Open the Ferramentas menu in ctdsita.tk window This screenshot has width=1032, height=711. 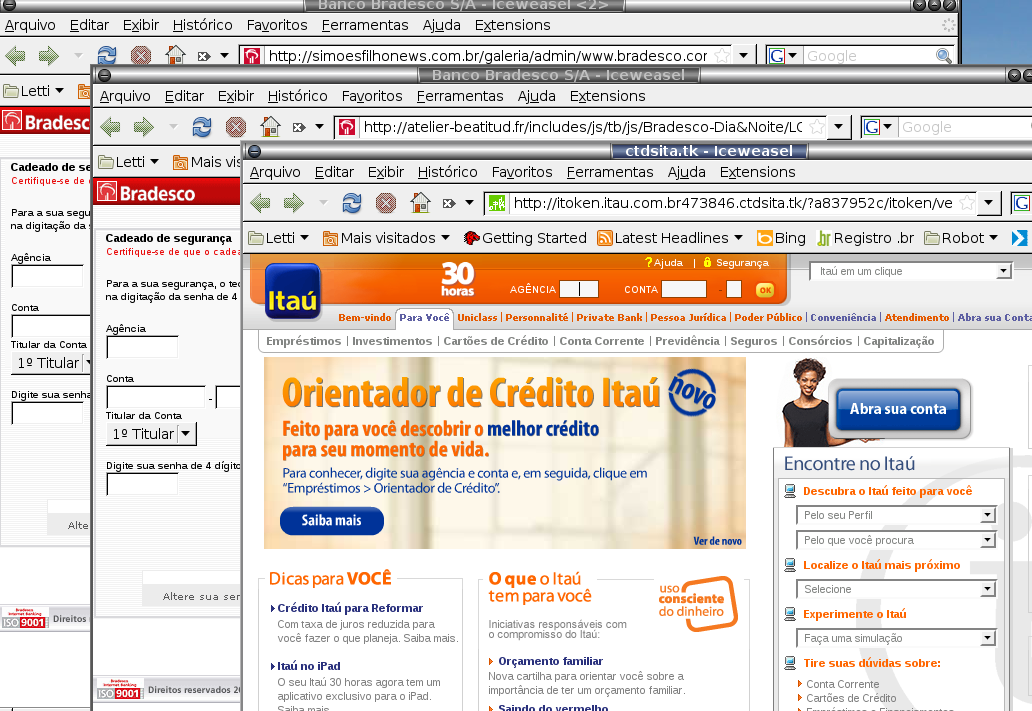[x=610, y=172]
